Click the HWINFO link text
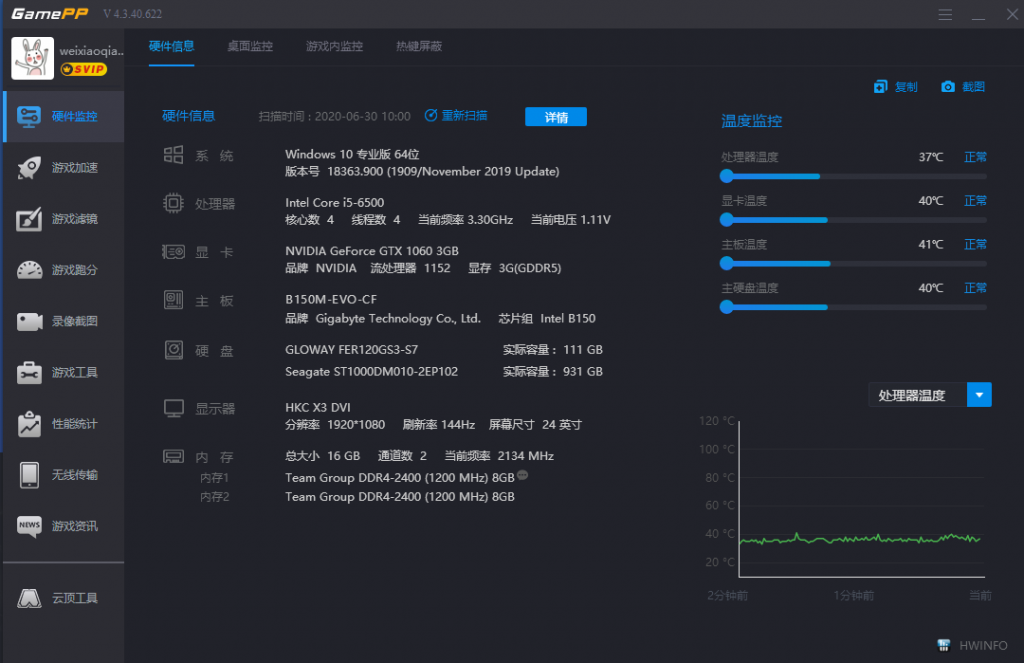Screen dimensions: 1024x663 (983, 645)
